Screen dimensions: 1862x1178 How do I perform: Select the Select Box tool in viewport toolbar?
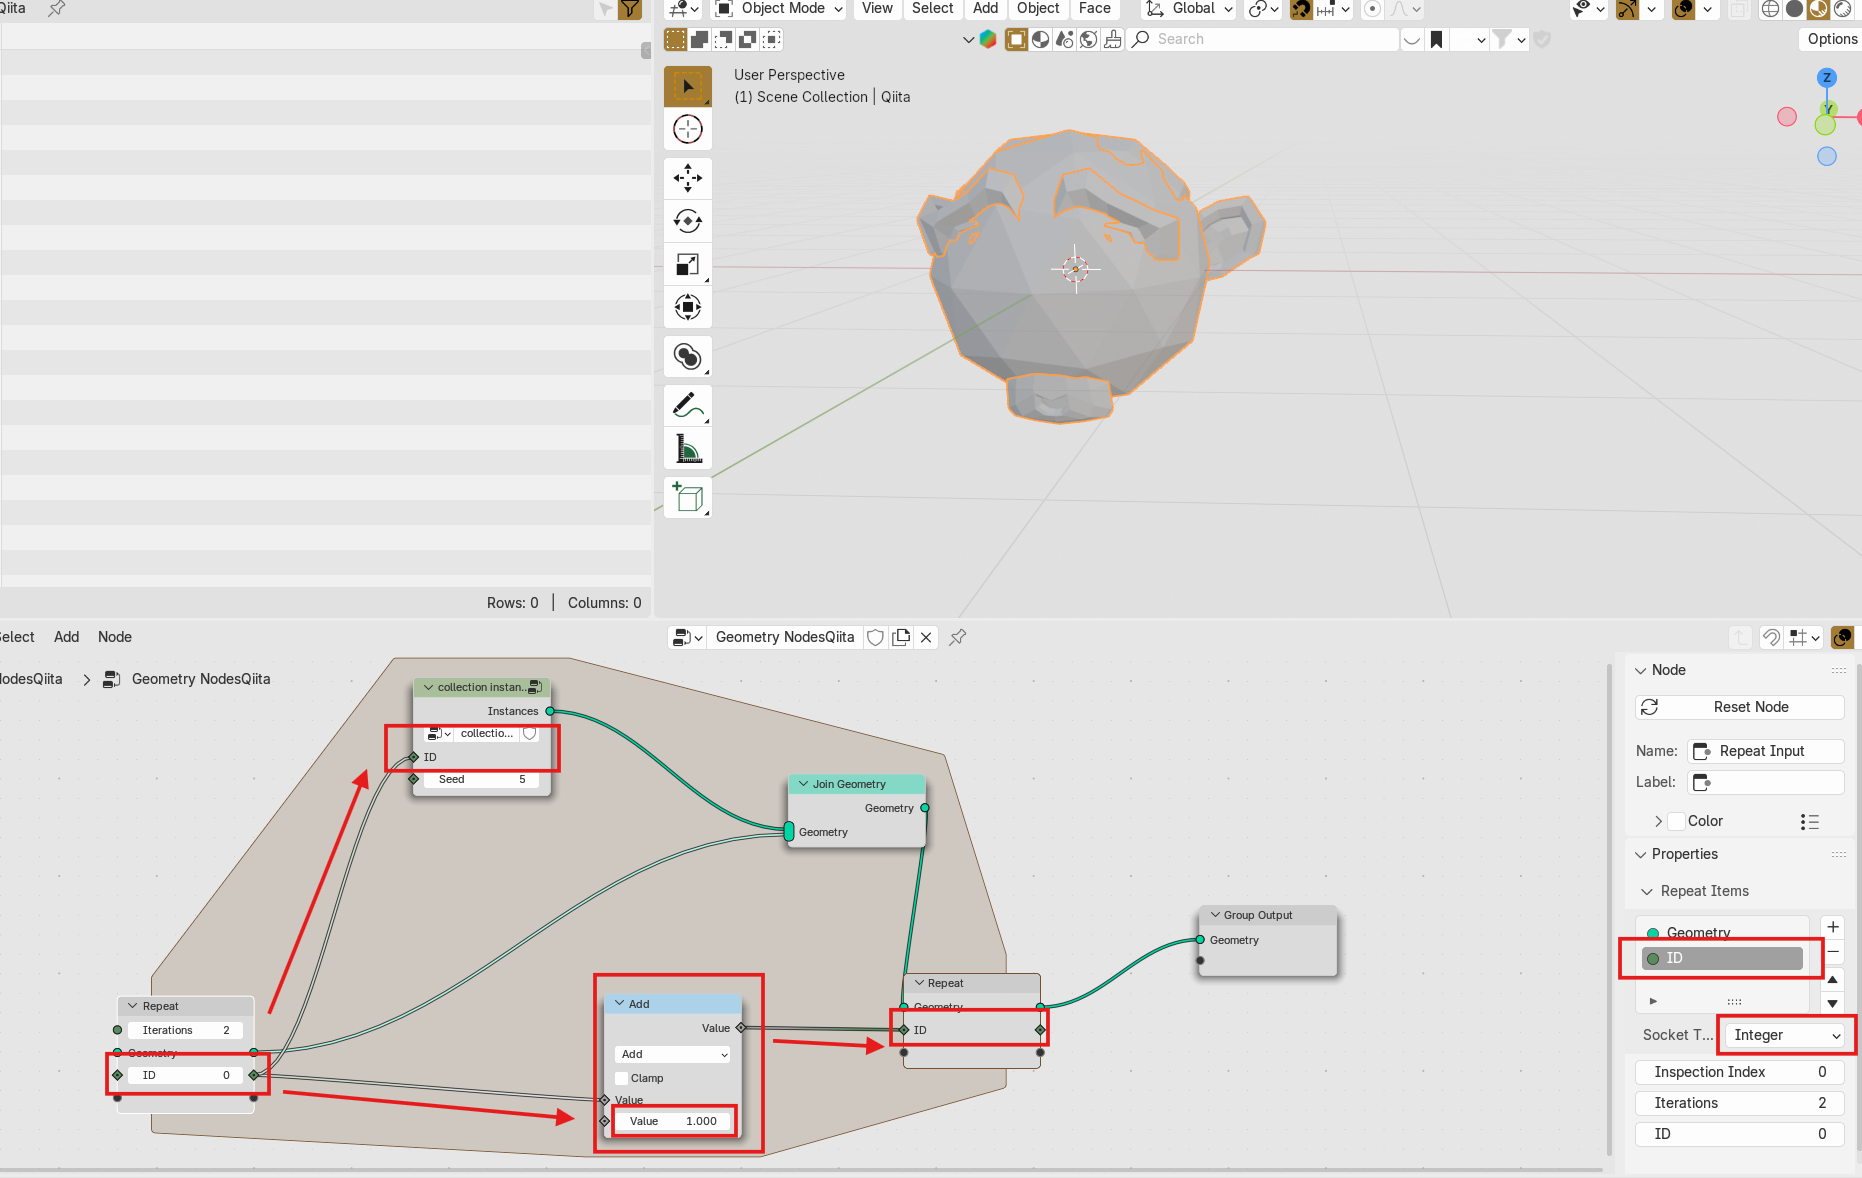pyautogui.click(x=688, y=87)
